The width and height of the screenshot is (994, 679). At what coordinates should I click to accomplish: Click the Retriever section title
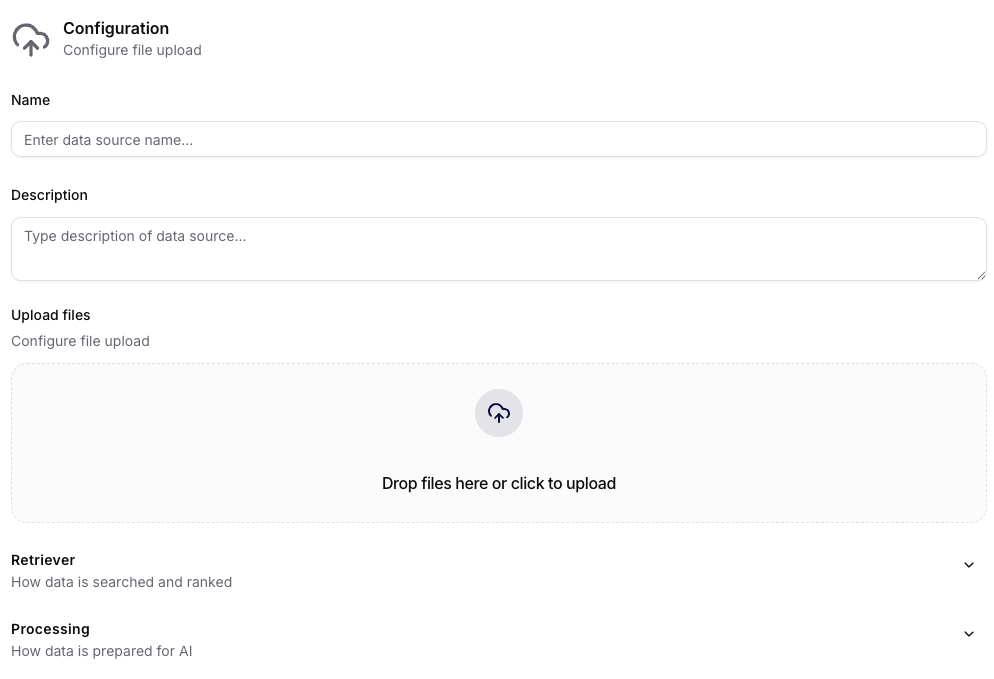click(43, 560)
